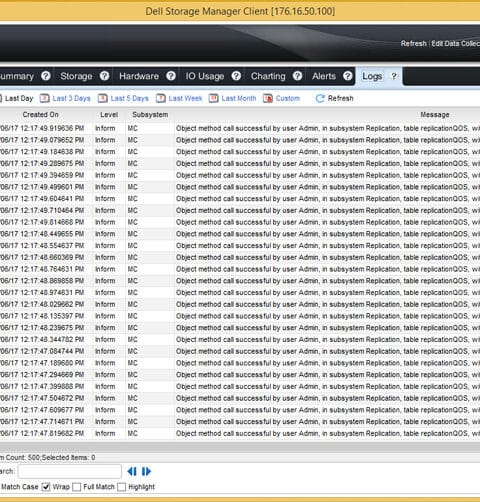480x502 pixels.
Task: Find previous search match arrow
Action: coord(132,471)
